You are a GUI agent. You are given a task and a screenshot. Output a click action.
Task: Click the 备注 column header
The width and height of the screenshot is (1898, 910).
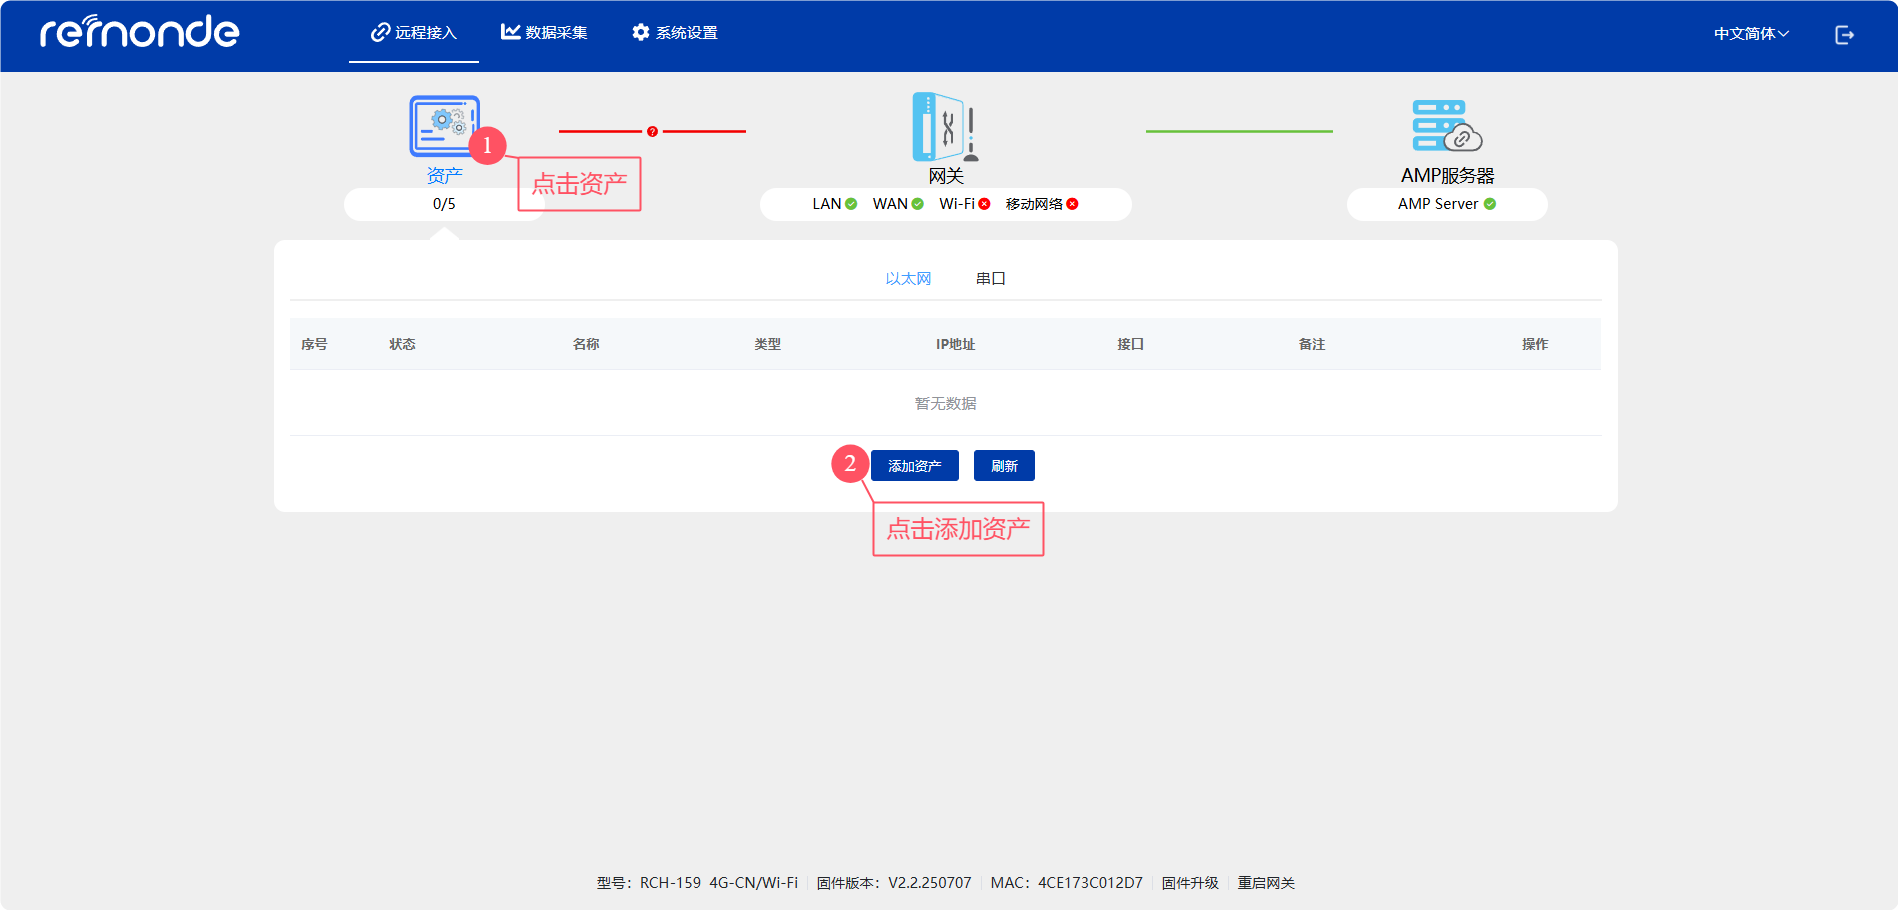[x=1311, y=344]
